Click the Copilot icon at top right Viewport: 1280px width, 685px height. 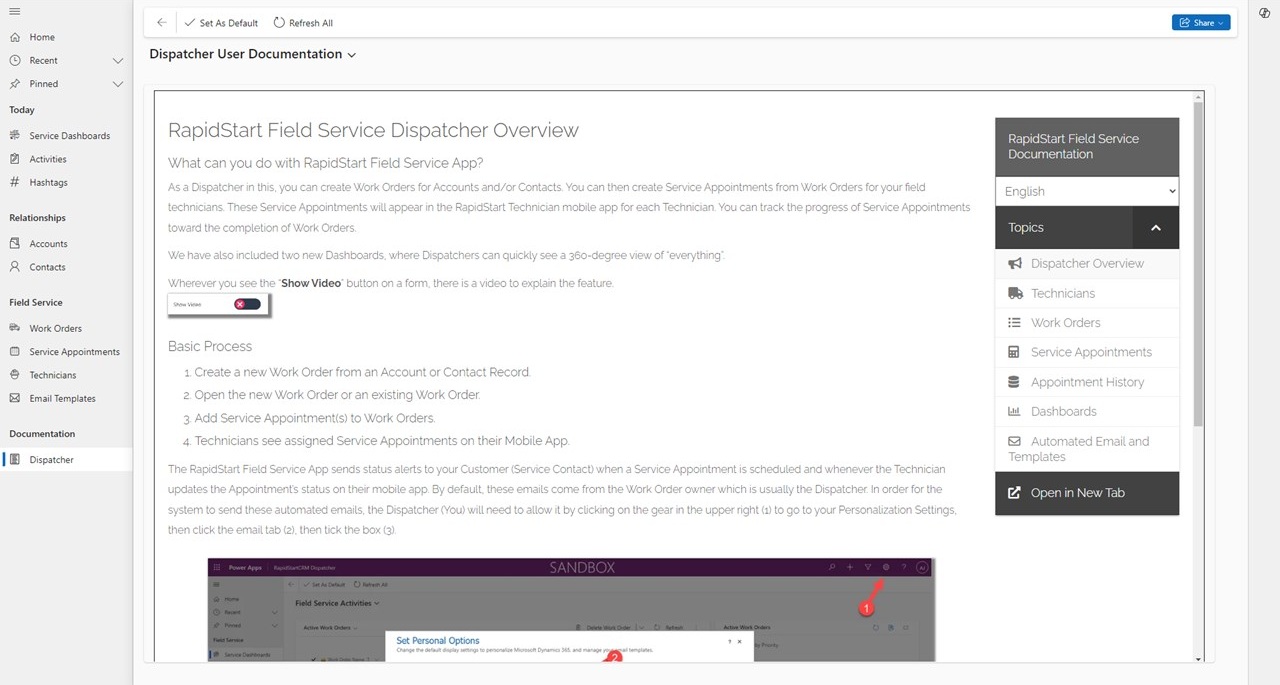click(1264, 12)
